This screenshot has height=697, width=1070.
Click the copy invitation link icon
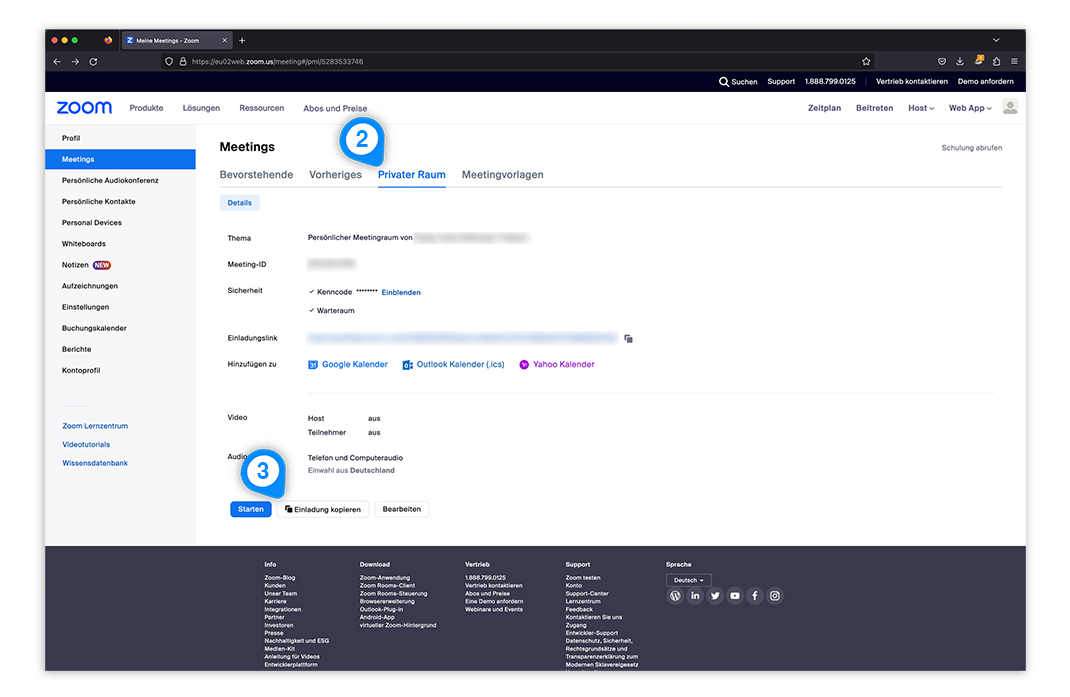[628, 339]
